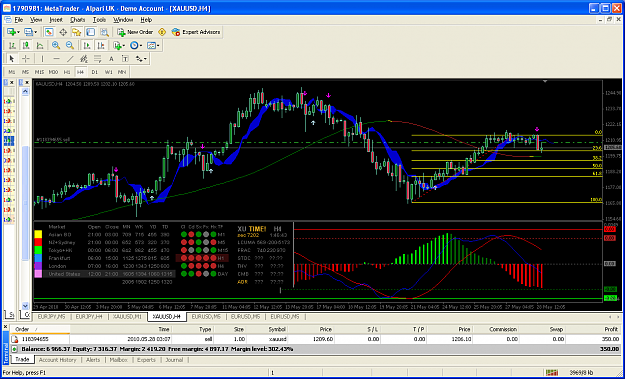The height and width of the screenshot is (379, 625).
Task: Choose the trendline drawing tool
Action: click(x=70, y=59)
